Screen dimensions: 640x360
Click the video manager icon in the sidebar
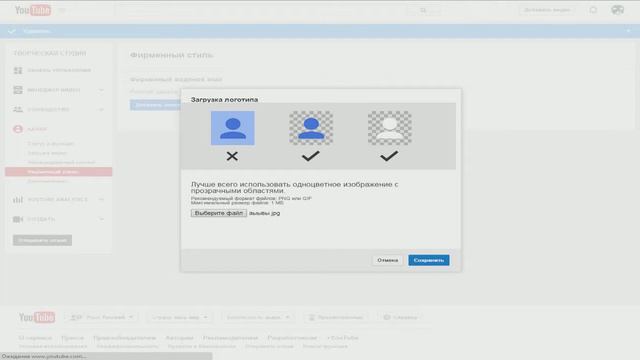pos(18,90)
